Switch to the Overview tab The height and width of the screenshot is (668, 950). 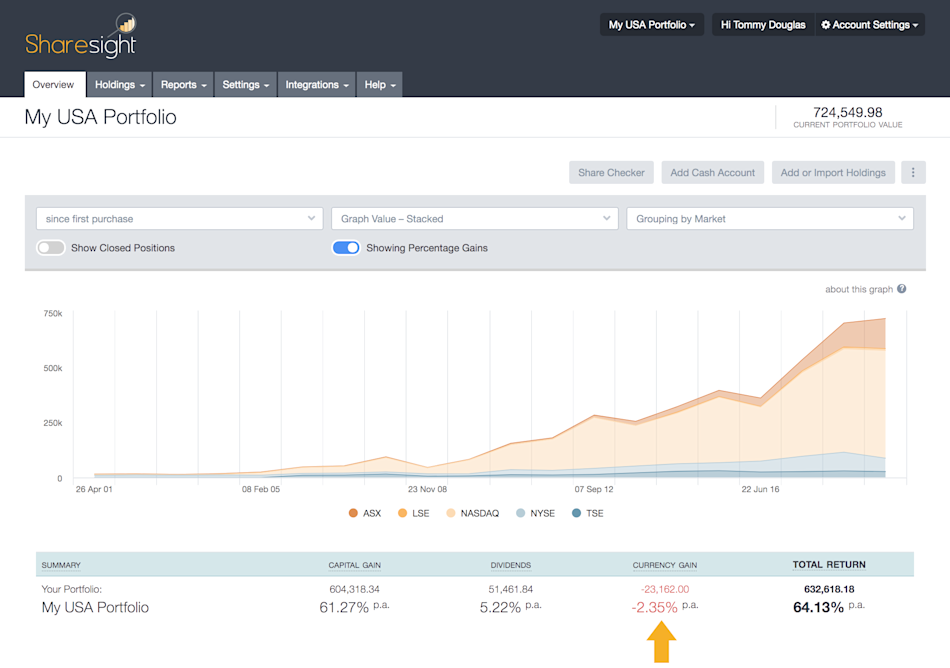pyautogui.click(x=53, y=85)
